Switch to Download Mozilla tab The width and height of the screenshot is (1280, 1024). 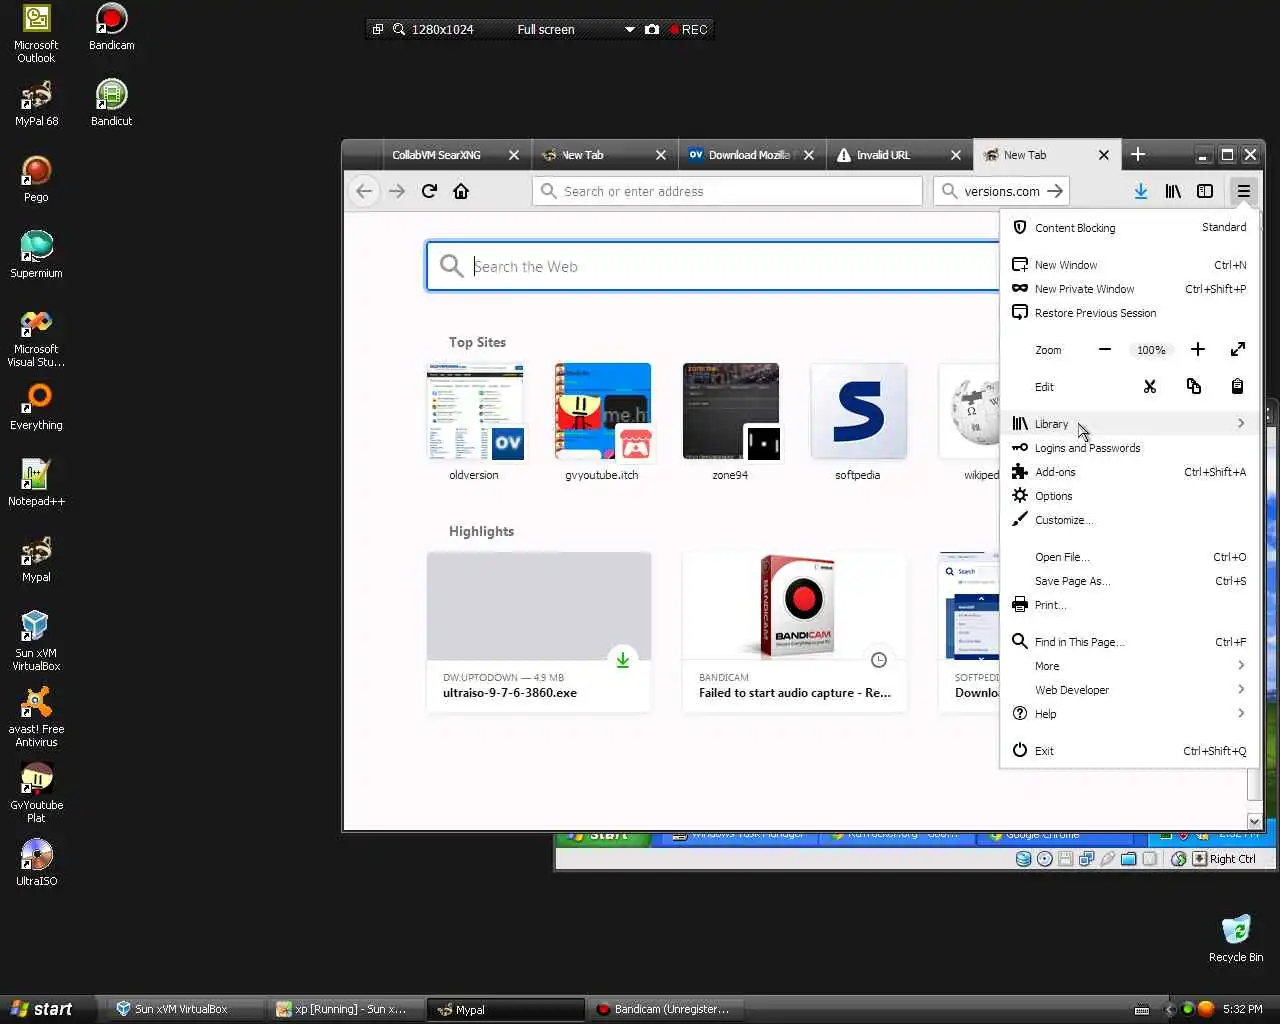pos(750,155)
